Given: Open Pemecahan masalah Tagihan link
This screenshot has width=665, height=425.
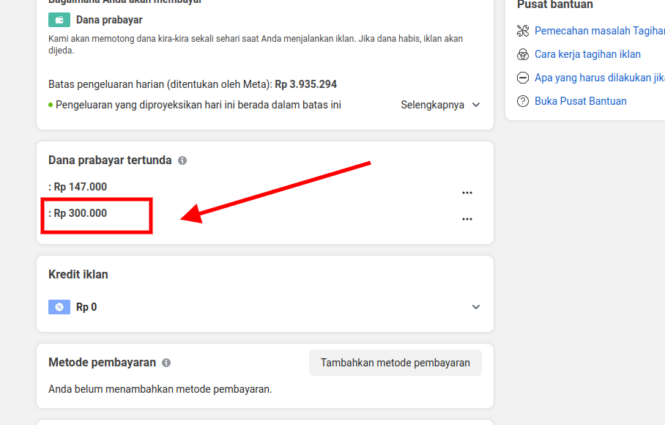Looking at the screenshot, I should tap(599, 31).
